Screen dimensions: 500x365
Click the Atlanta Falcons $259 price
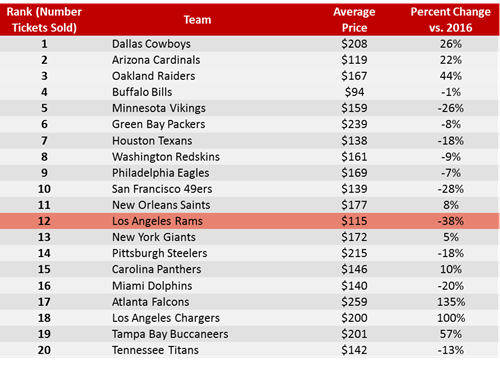click(x=354, y=302)
